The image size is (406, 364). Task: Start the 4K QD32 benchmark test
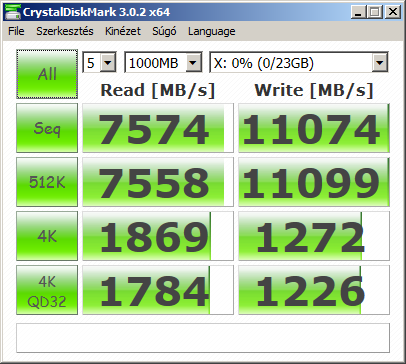[47, 290]
